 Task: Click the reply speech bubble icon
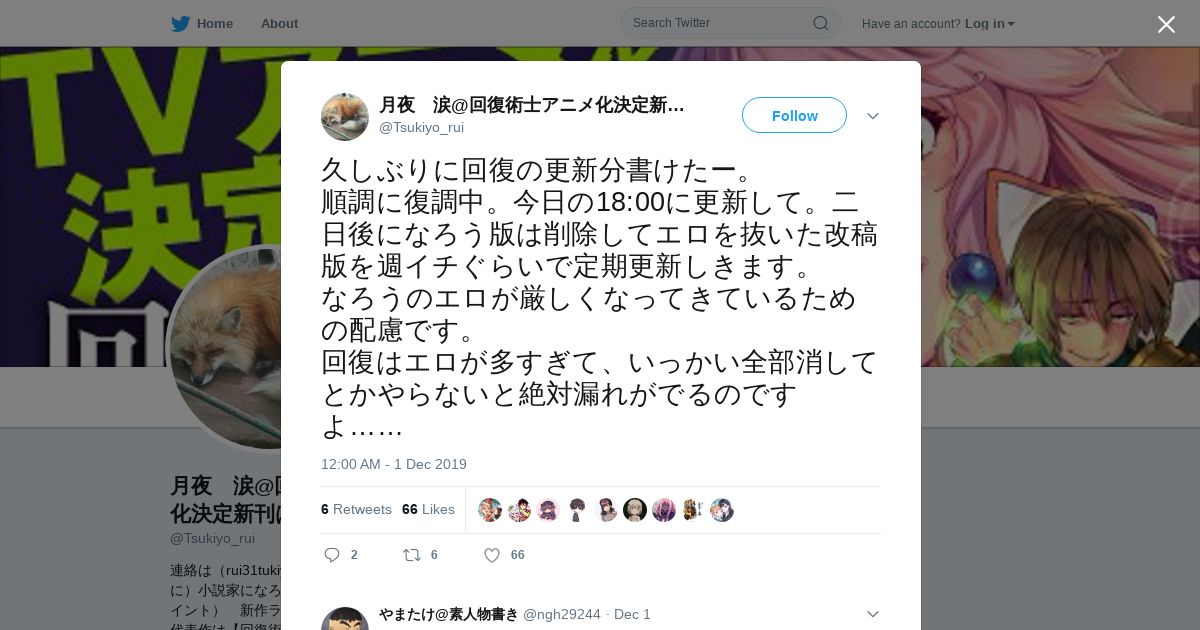[x=333, y=555]
